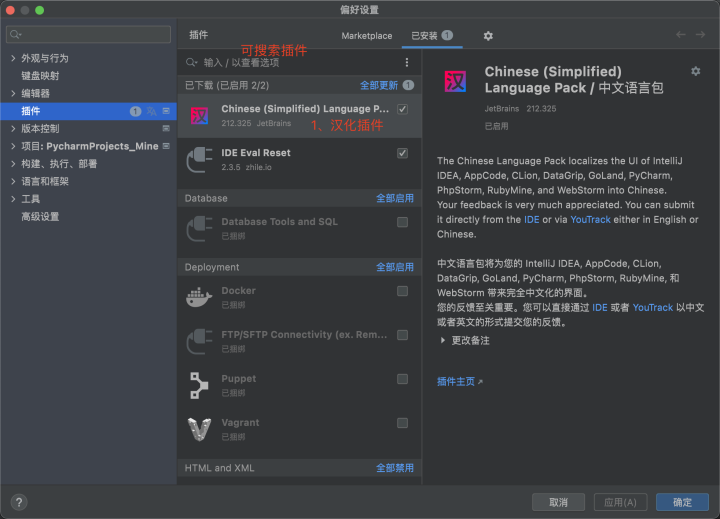Expand the 语言和框架 section
720x519 pixels.
(13, 181)
